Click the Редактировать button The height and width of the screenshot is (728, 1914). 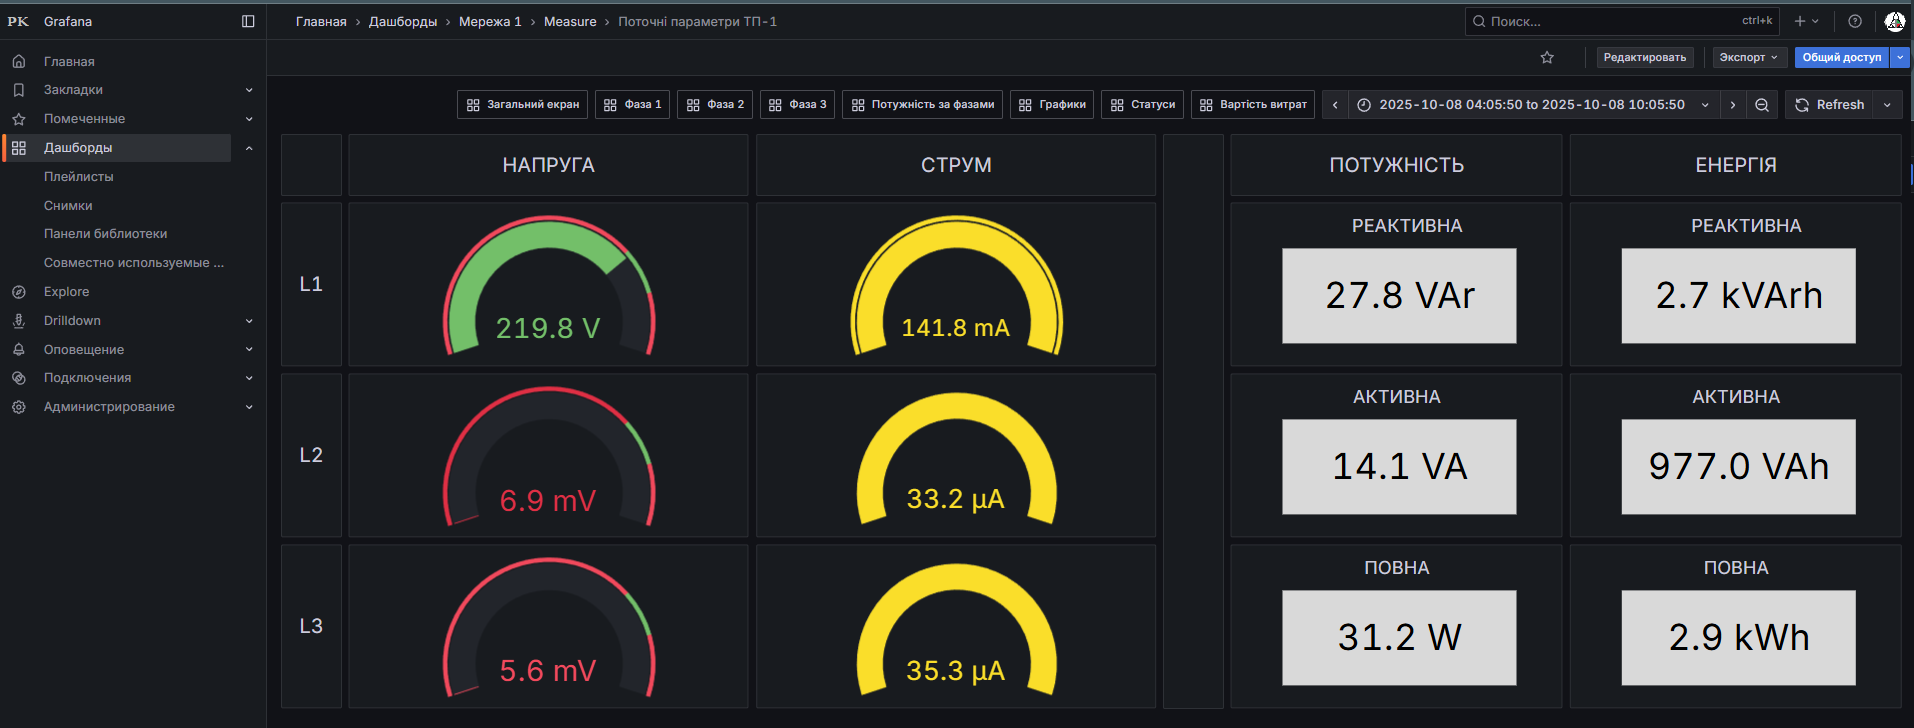[x=1644, y=58]
